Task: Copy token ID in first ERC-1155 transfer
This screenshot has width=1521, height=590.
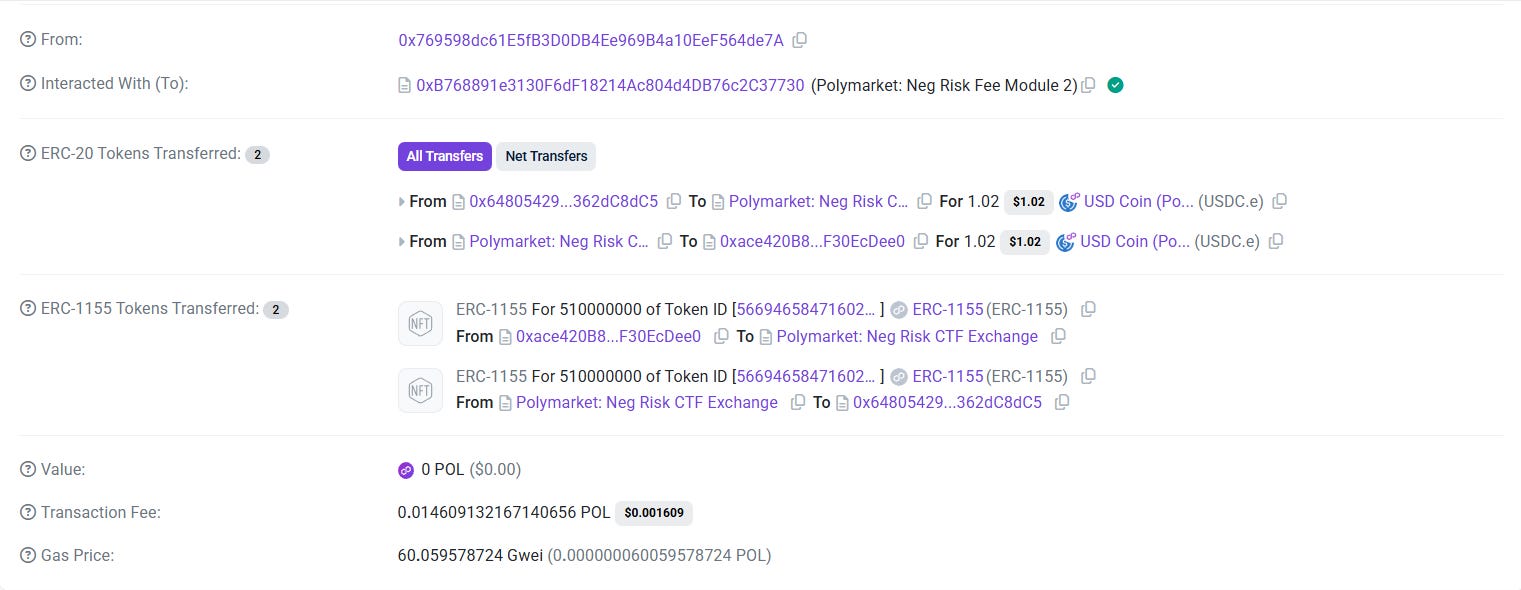Action: pyautogui.click(x=1089, y=309)
